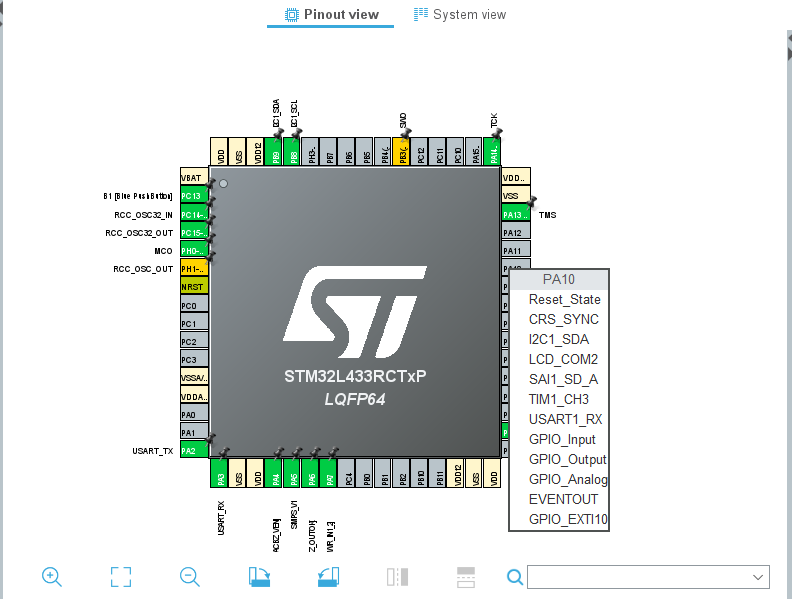Image resolution: width=792 pixels, height=599 pixels.
Task: Click the B1 Blue PushButton label
Action: tap(137, 196)
